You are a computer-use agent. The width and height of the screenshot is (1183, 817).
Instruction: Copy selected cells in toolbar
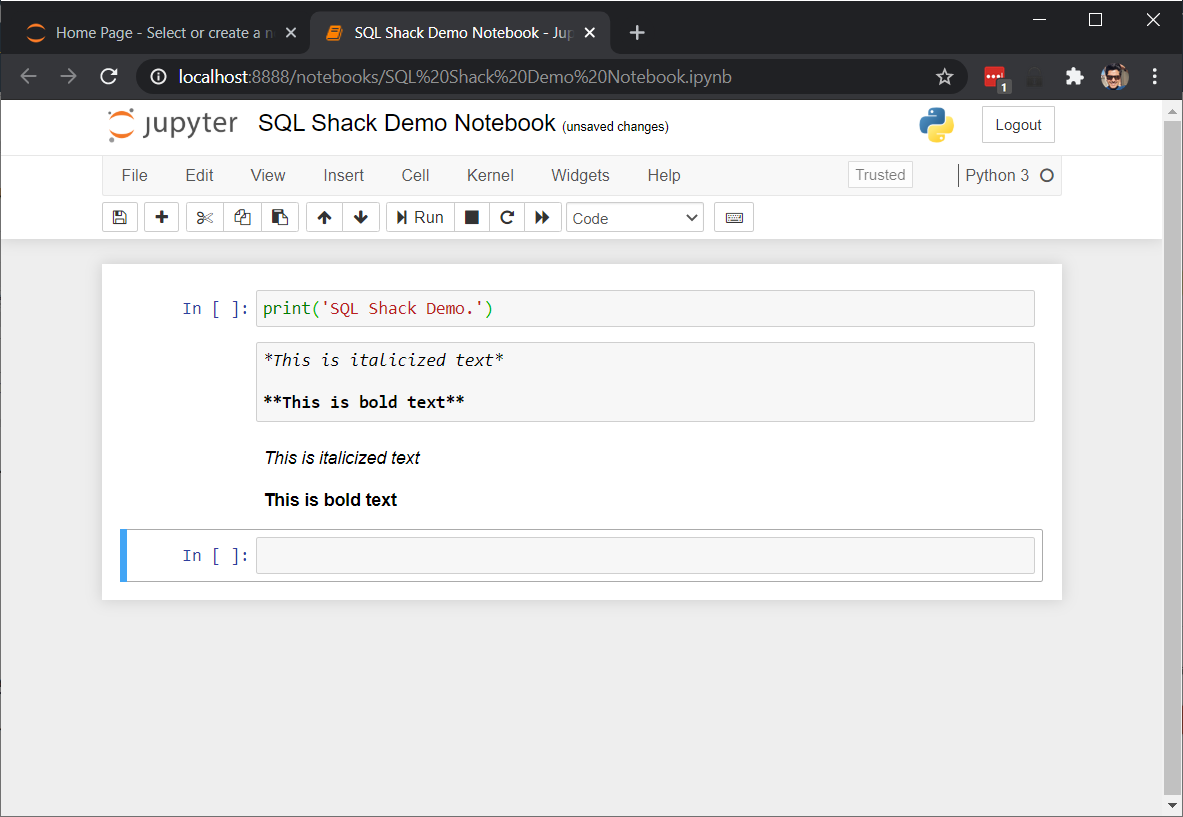pos(242,218)
